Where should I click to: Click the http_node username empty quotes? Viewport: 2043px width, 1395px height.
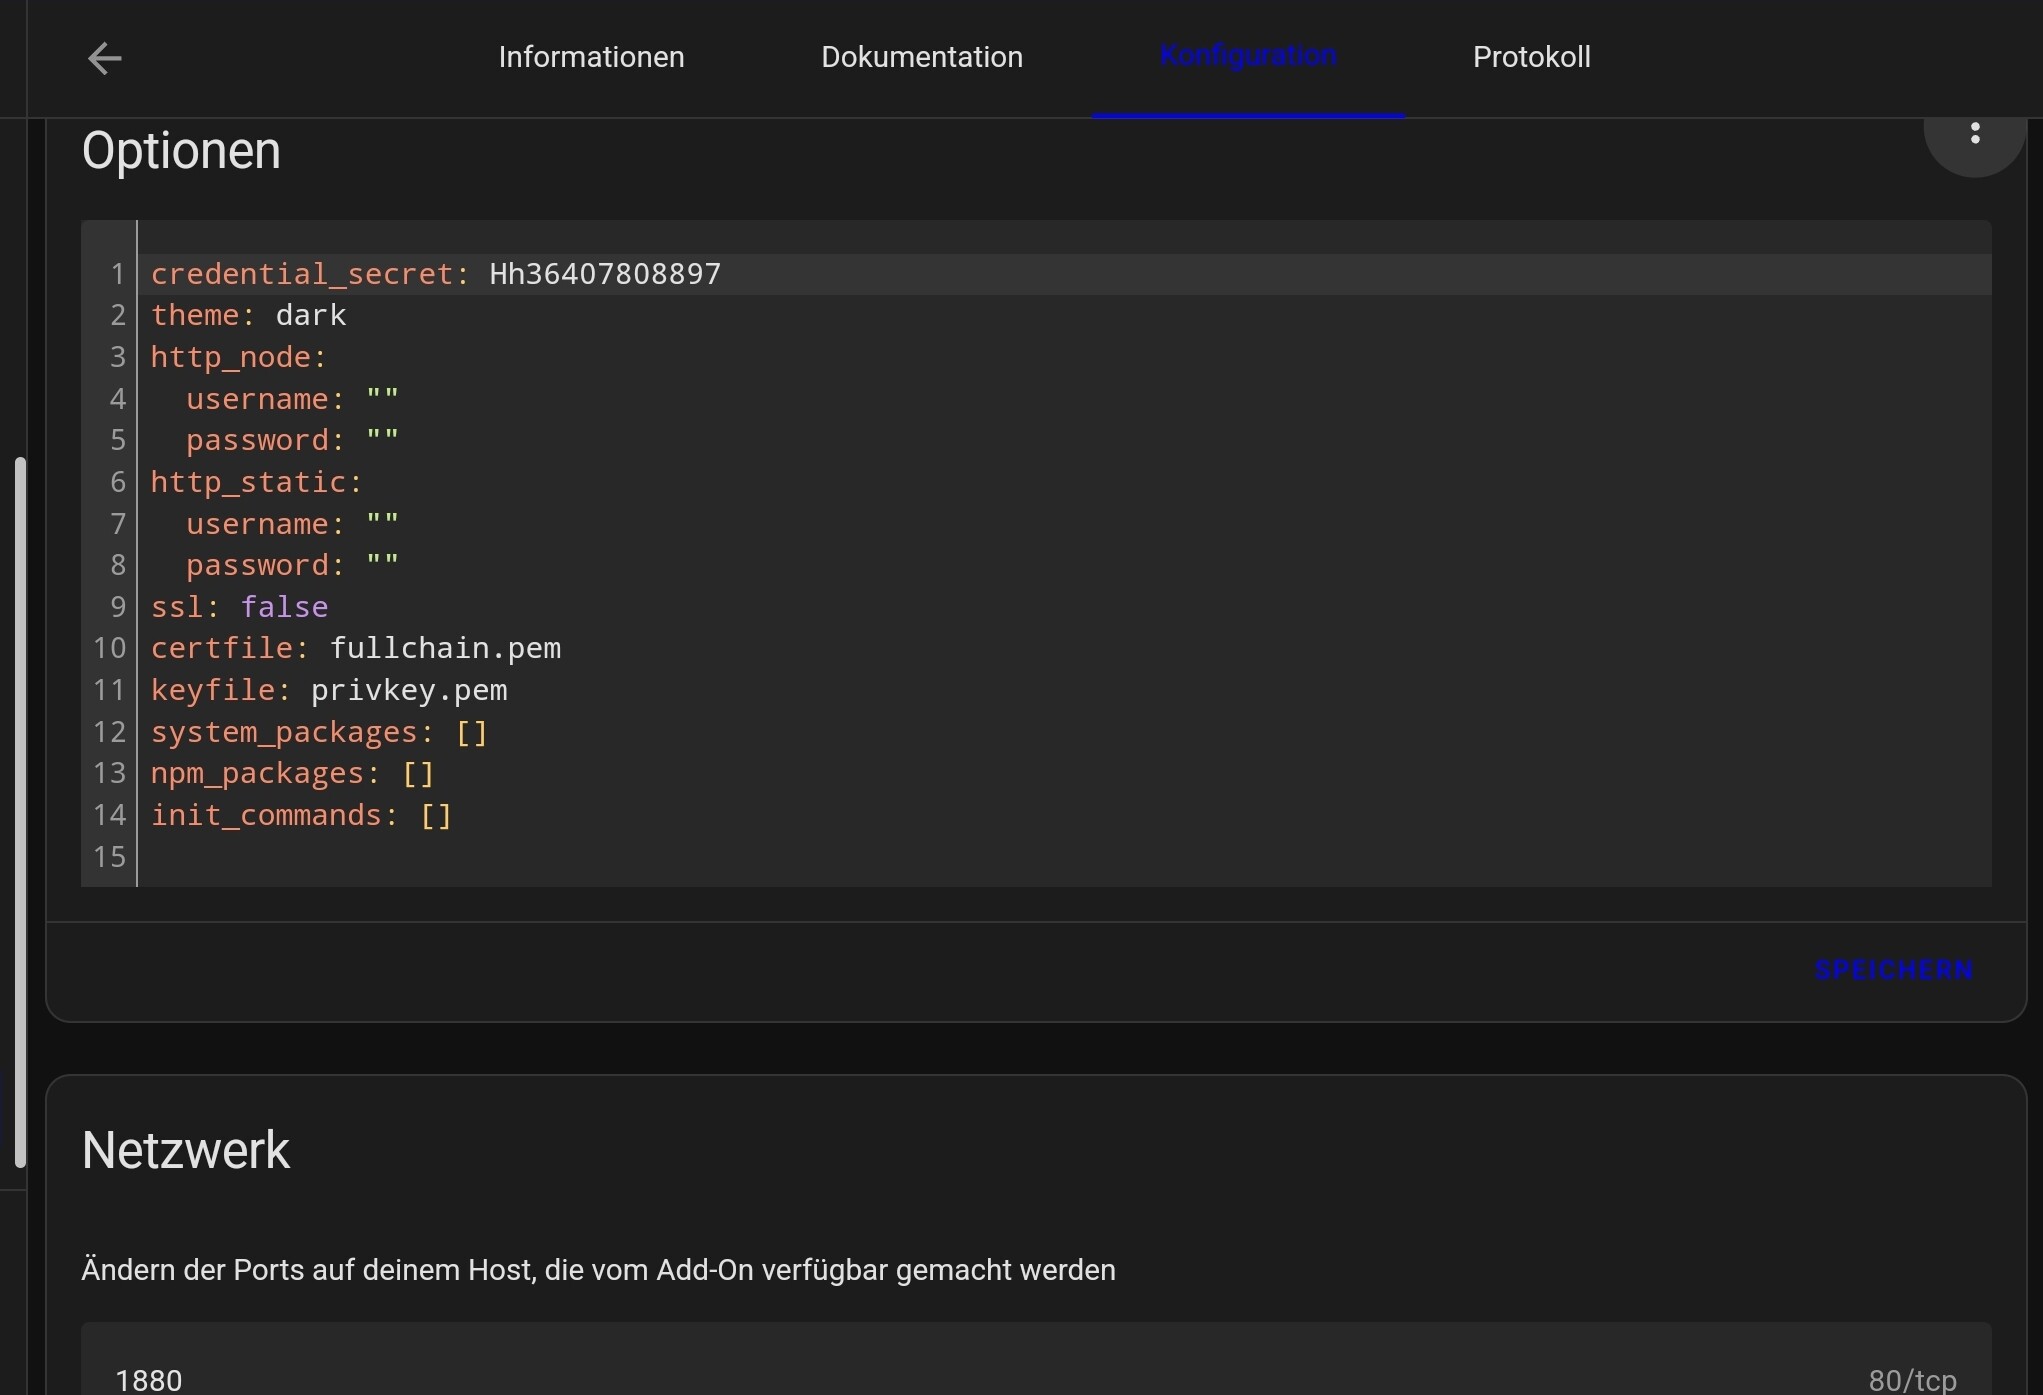tap(382, 398)
